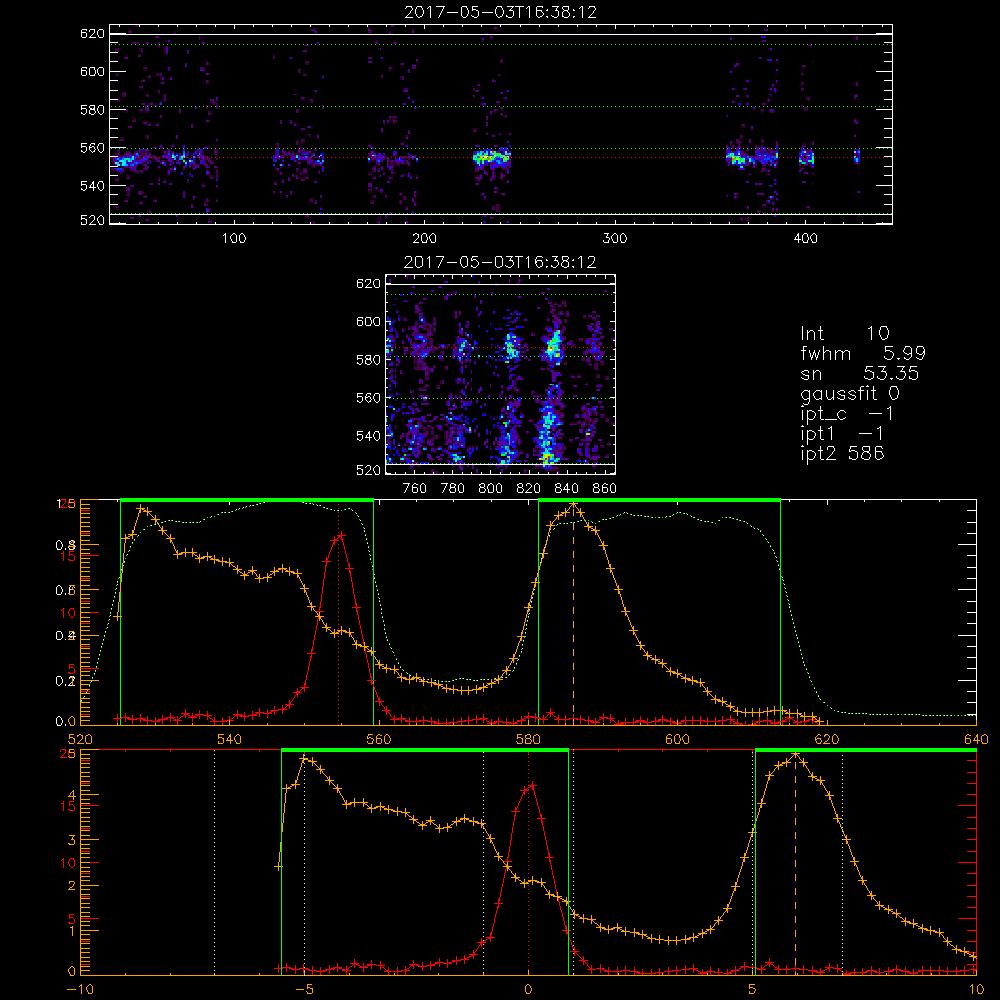
Task: Click the red curve's peak at 0 in bottom plot
Action: coord(531,786)
